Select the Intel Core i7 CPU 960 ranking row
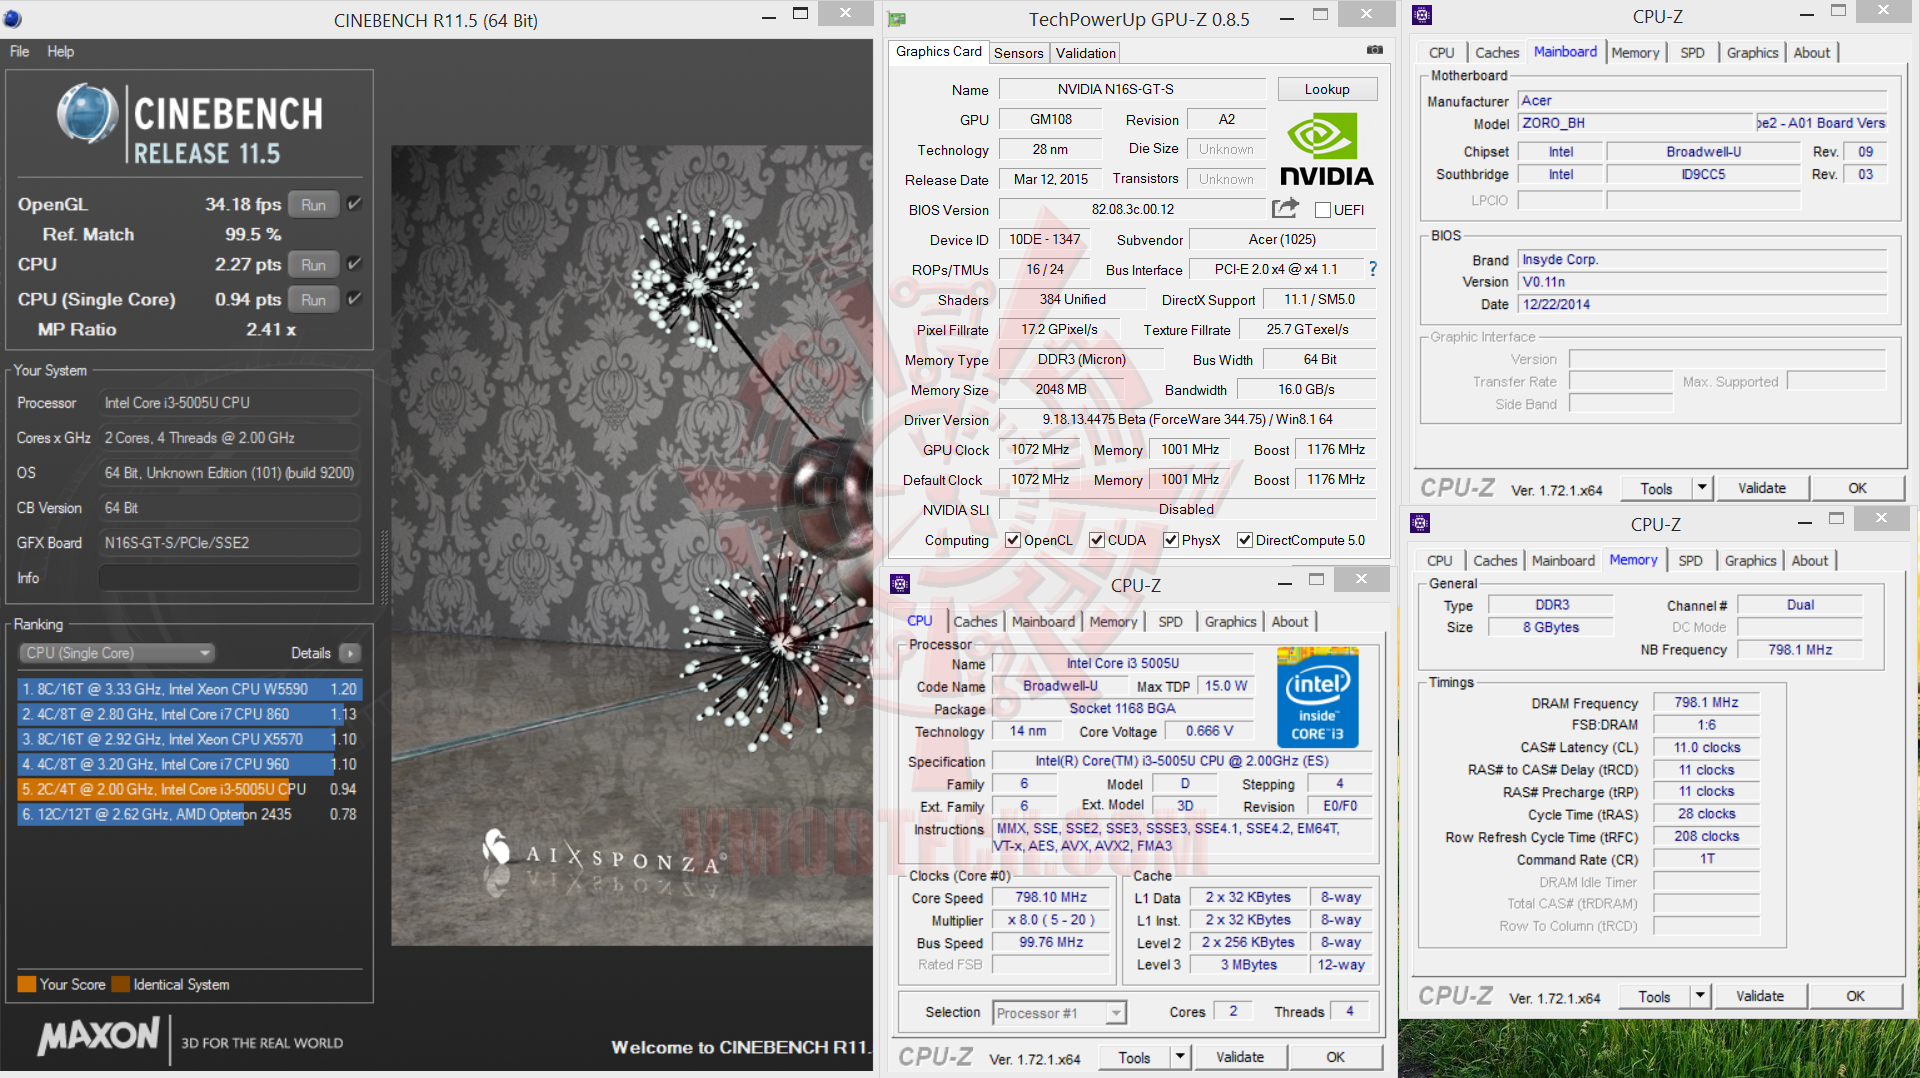The height and width of the screenshot is (1078, 1920). click(x=189, y=764)
